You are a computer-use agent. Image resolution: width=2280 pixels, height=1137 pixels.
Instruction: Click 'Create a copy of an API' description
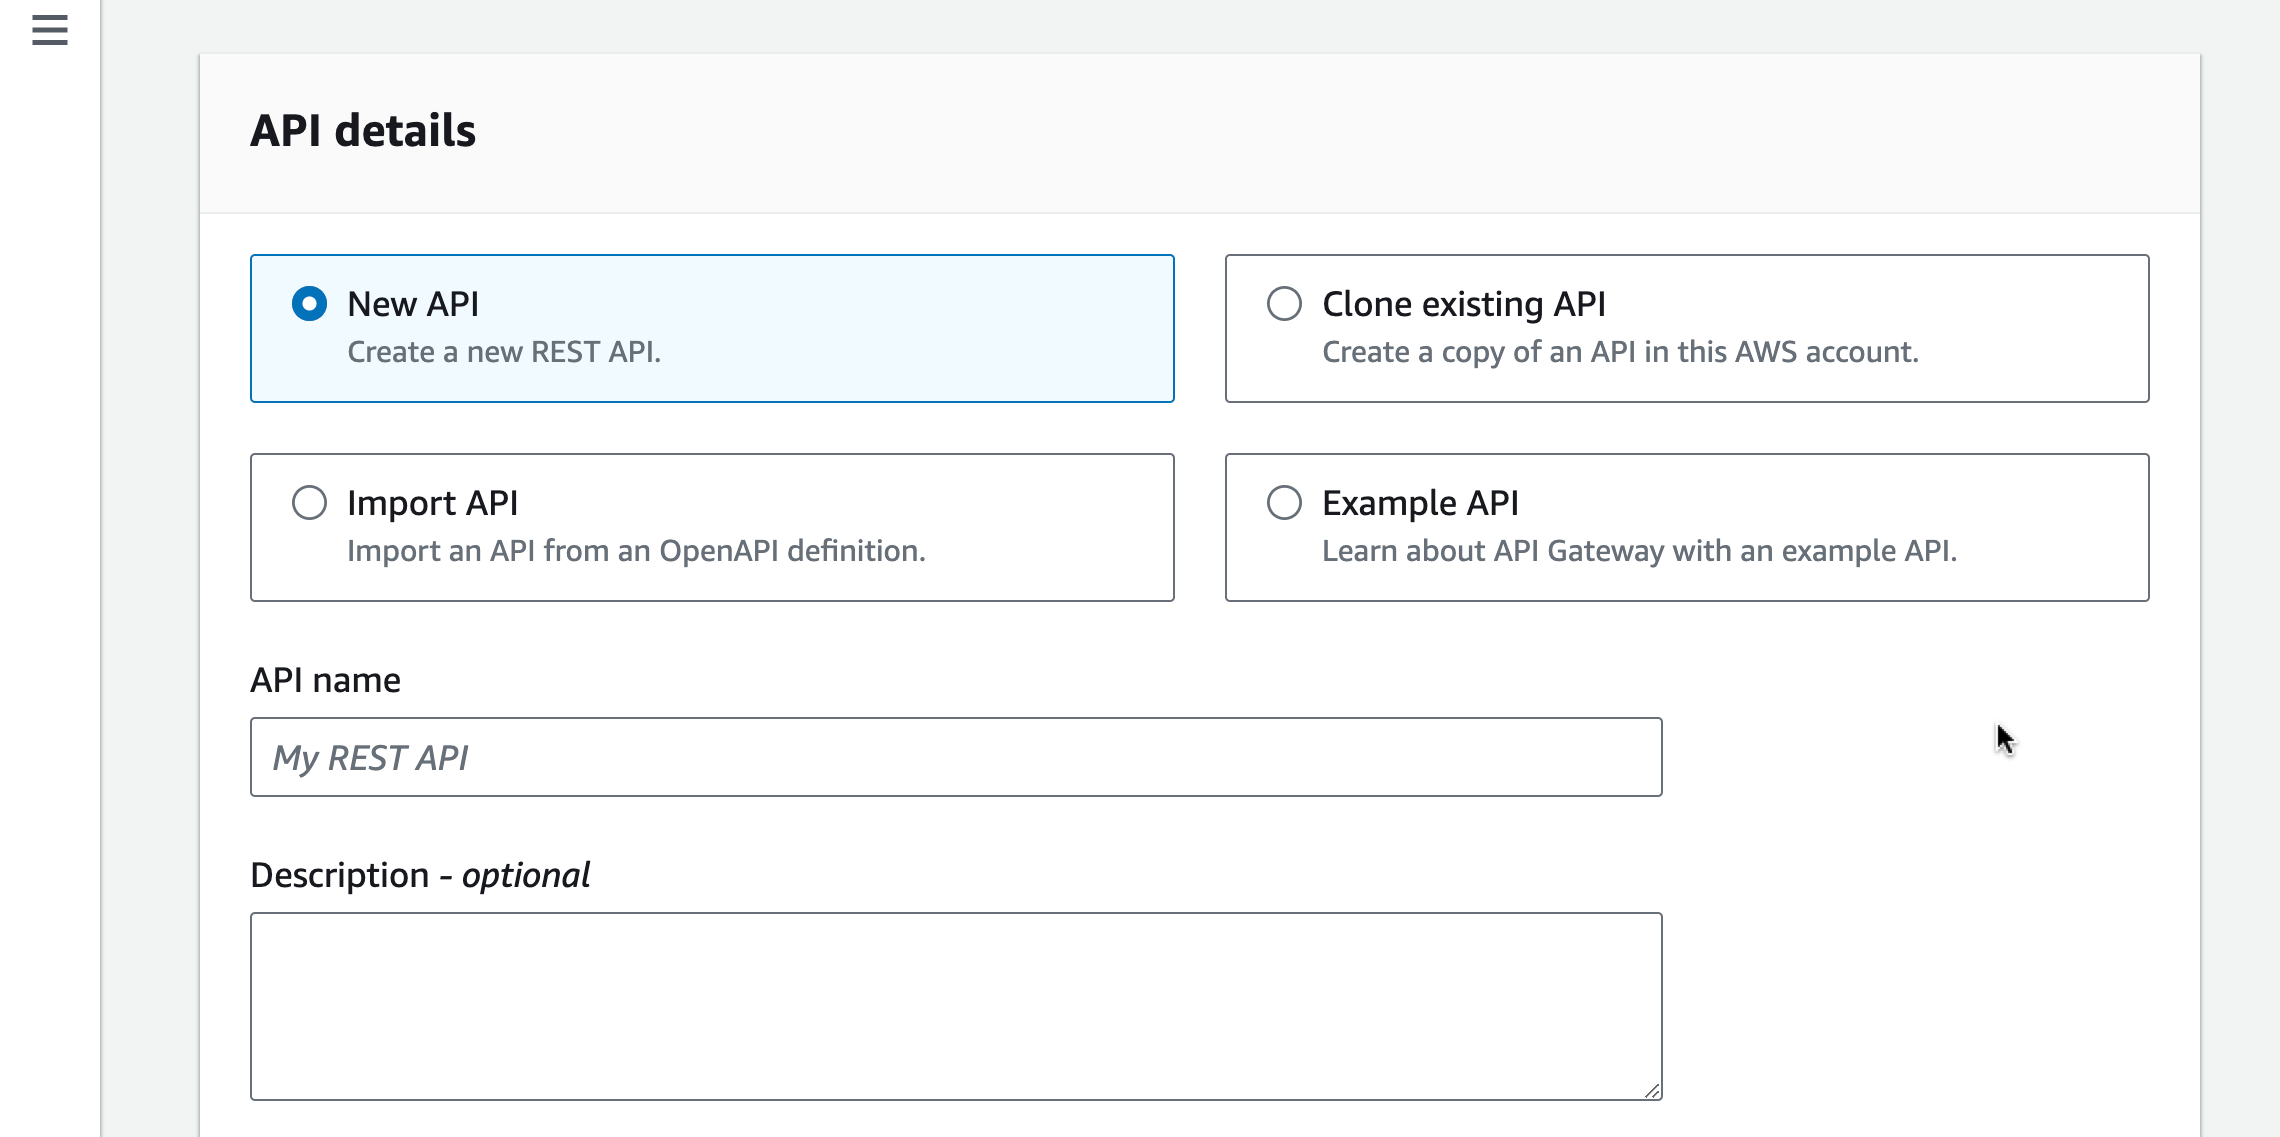point(1620,352)
